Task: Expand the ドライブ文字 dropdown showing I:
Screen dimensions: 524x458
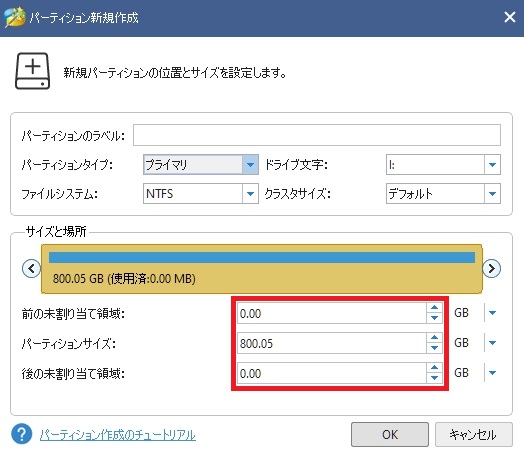Action: click(443, 164)
